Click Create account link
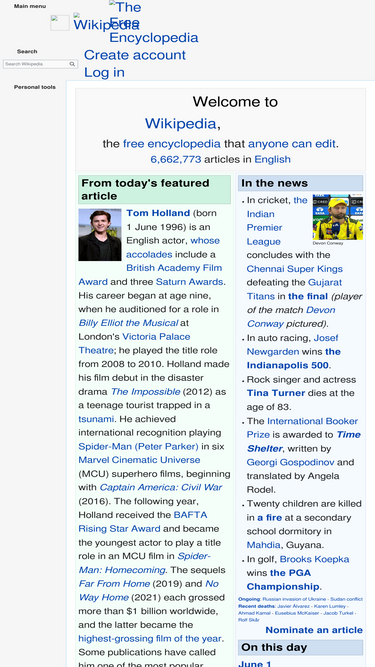This screenshot has height=667, width=375. [135, 55]
